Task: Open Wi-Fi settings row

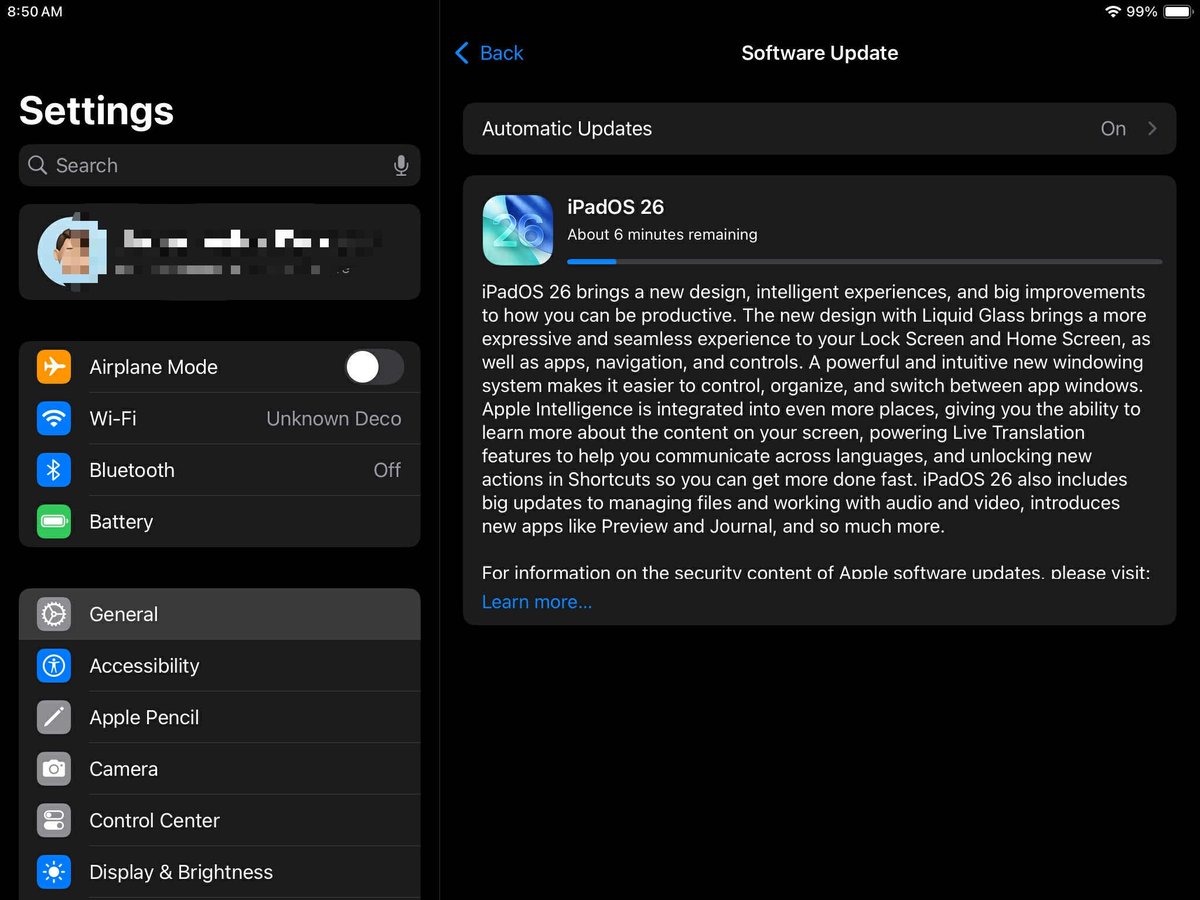Action: (x=219, y=418)
